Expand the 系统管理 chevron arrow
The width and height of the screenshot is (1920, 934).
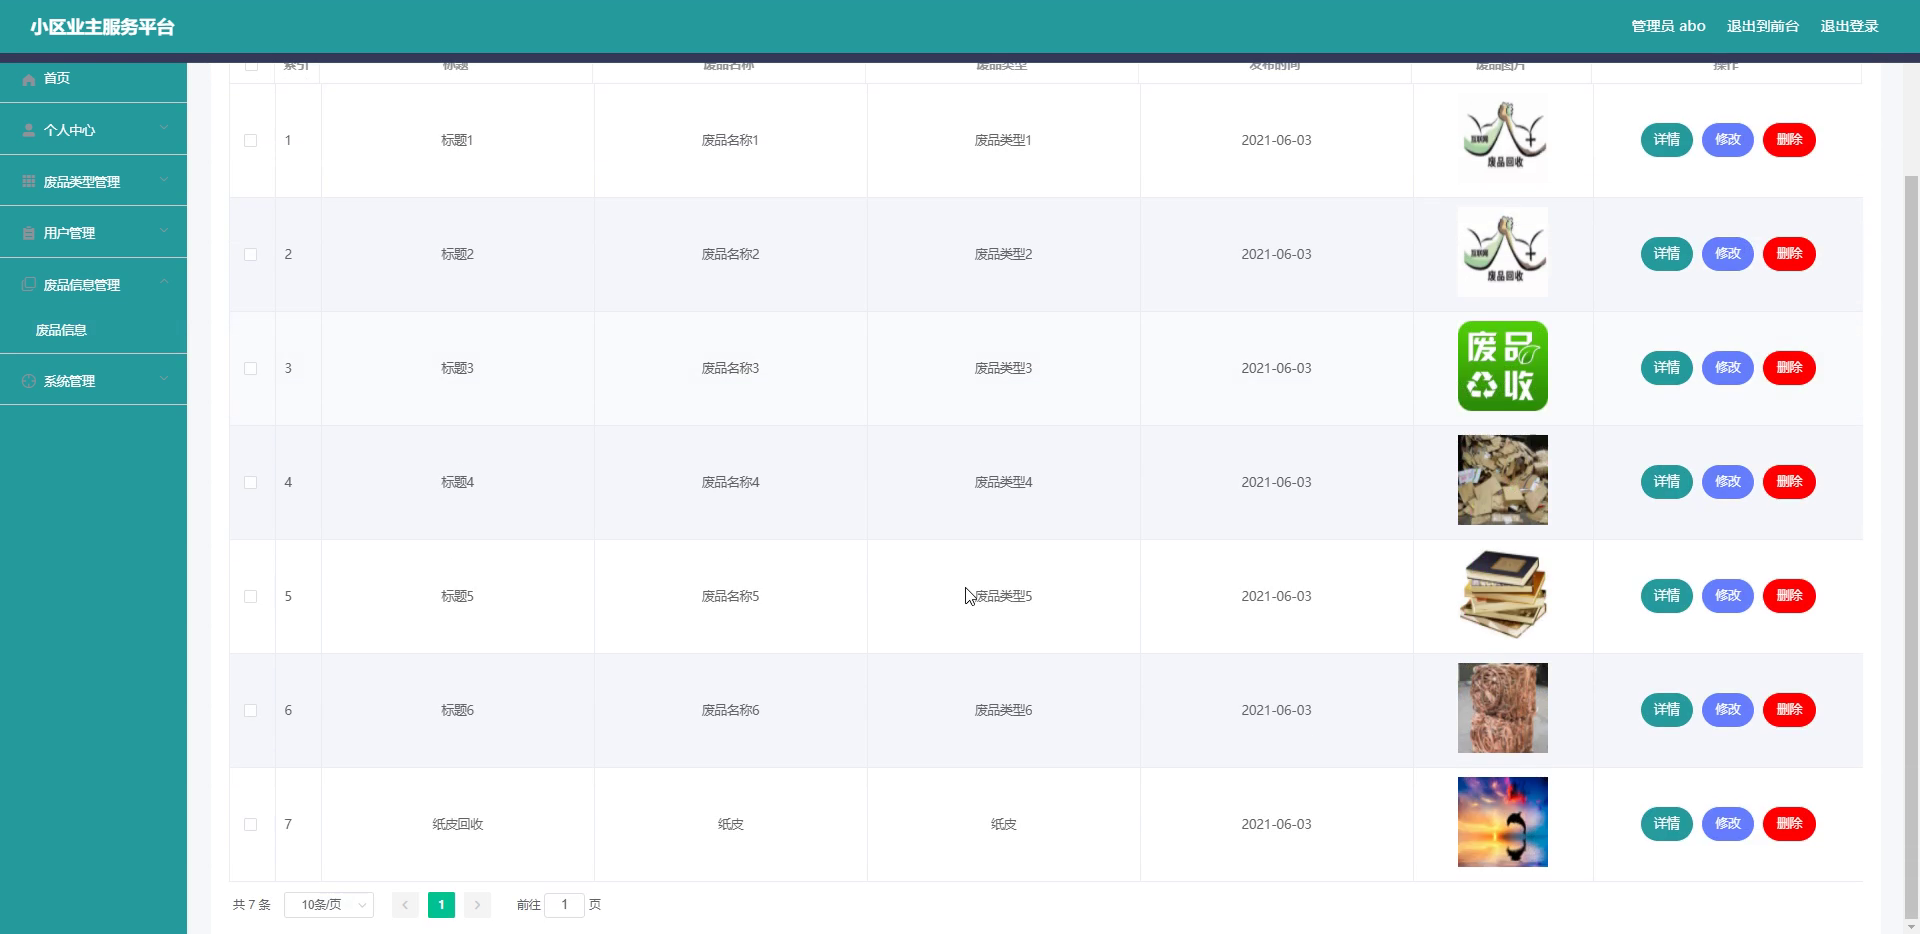point(164,380)
